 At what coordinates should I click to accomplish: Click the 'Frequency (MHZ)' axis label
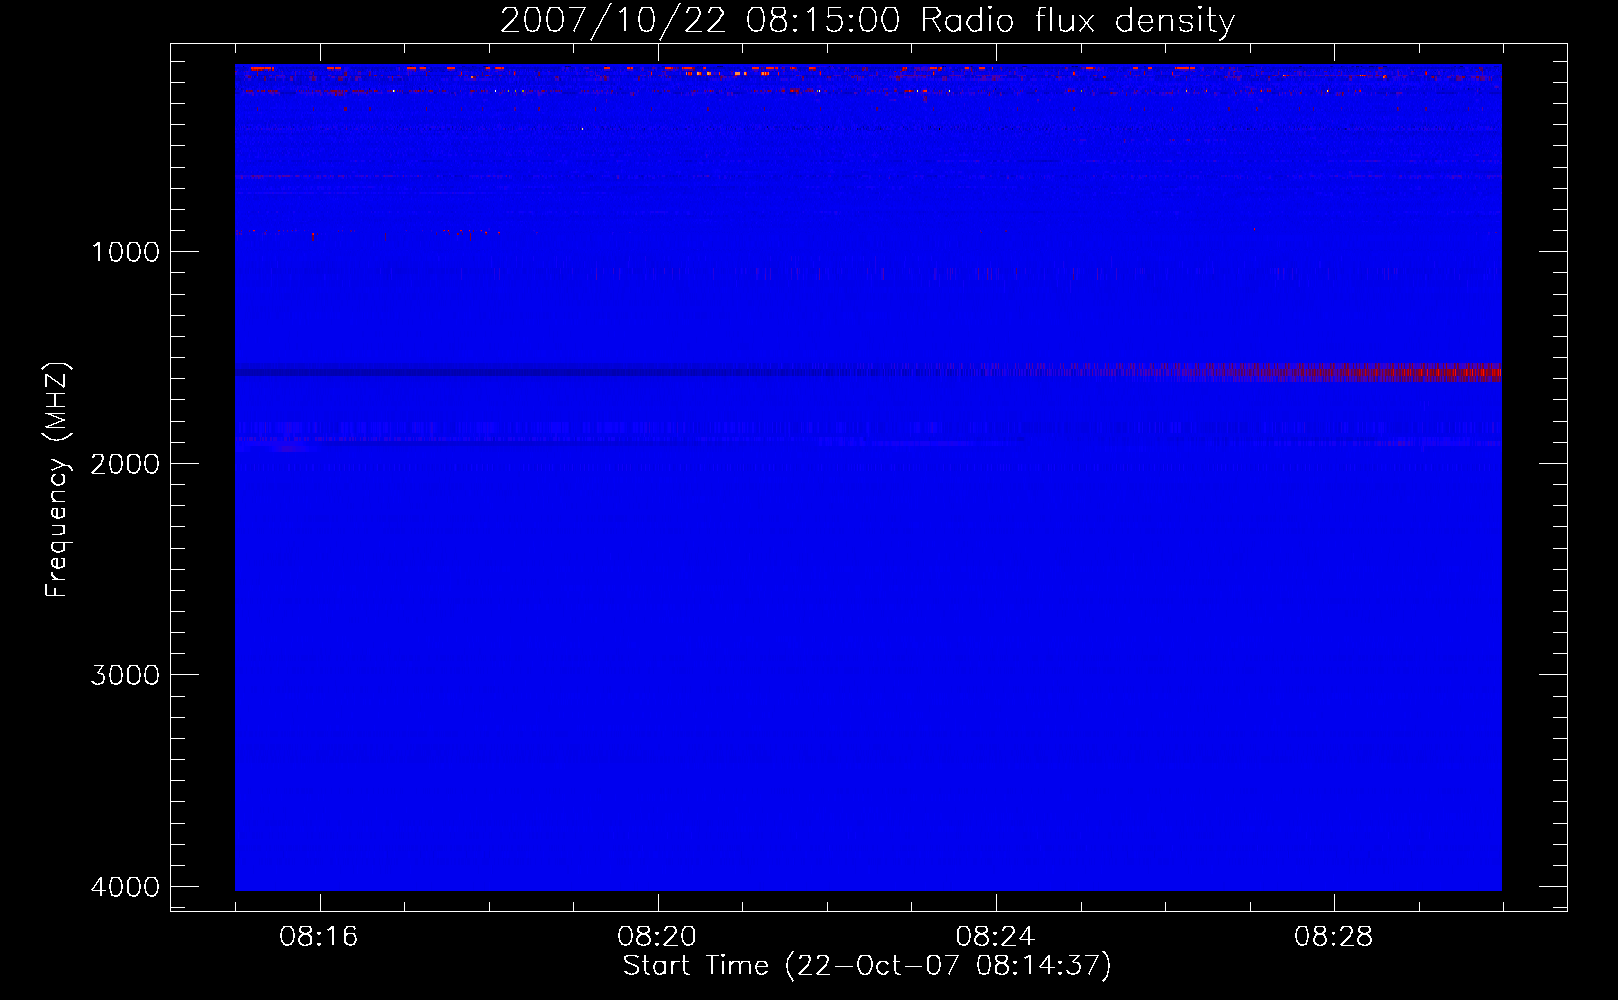coord(58,480)
